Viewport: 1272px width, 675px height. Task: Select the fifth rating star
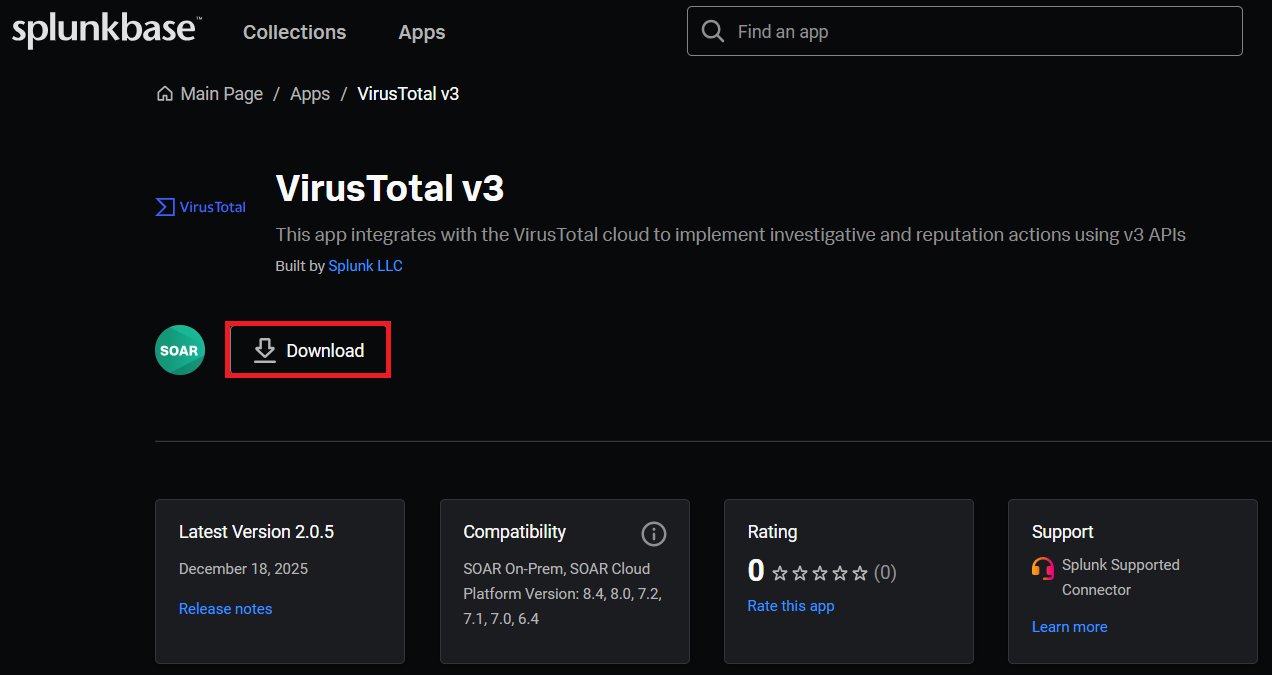(x=860, y=573)
